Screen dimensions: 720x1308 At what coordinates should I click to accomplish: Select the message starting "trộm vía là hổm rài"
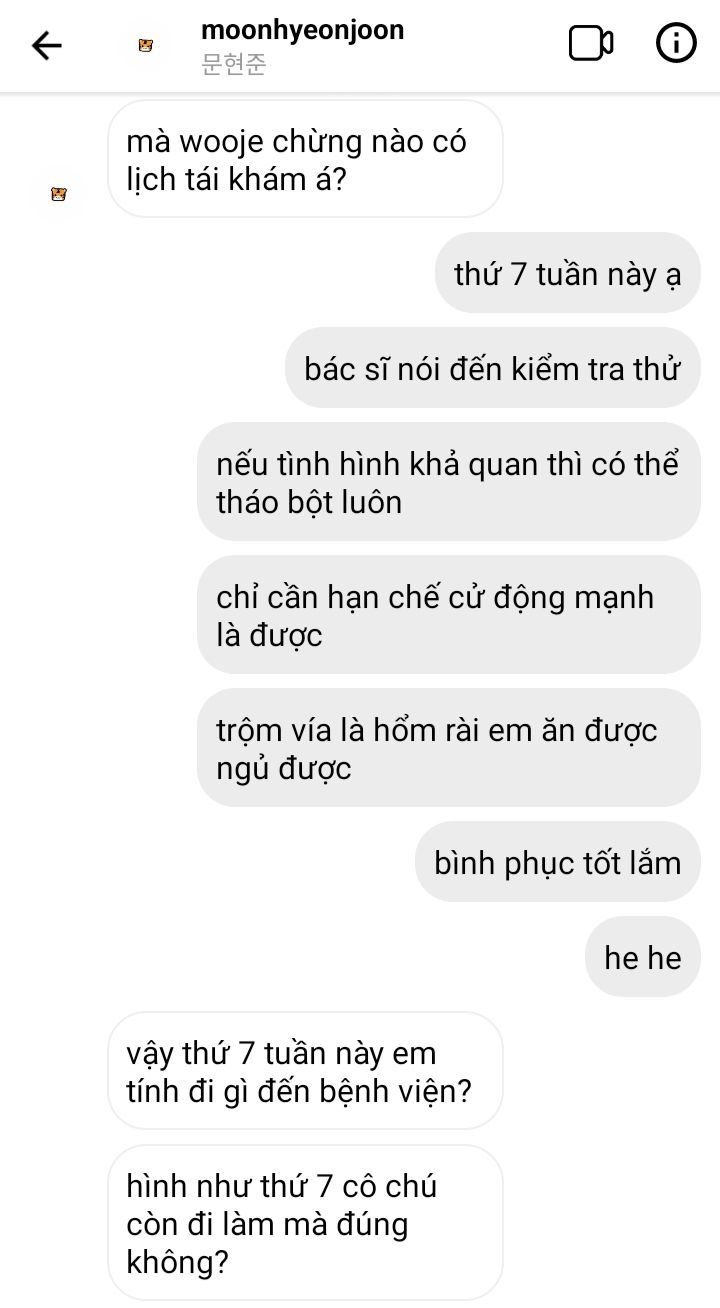click(x=448, y=748)
